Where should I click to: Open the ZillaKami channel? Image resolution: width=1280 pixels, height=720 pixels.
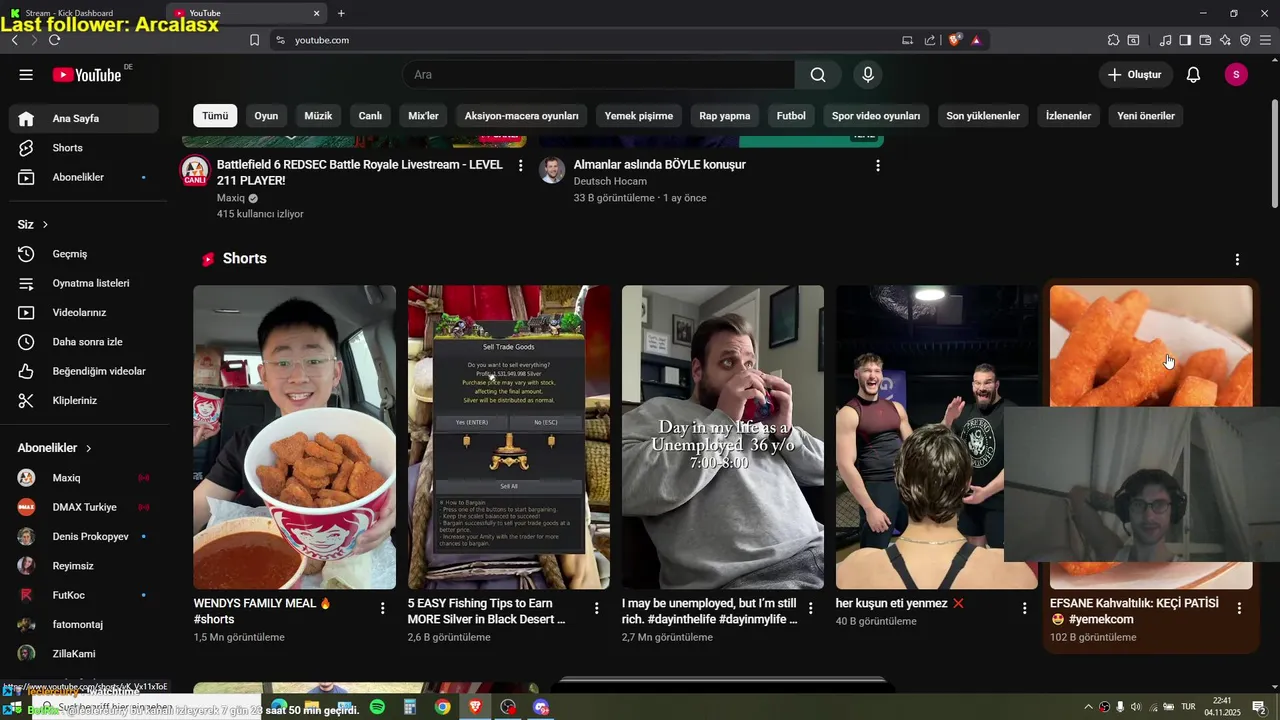[x=84, y=654]
